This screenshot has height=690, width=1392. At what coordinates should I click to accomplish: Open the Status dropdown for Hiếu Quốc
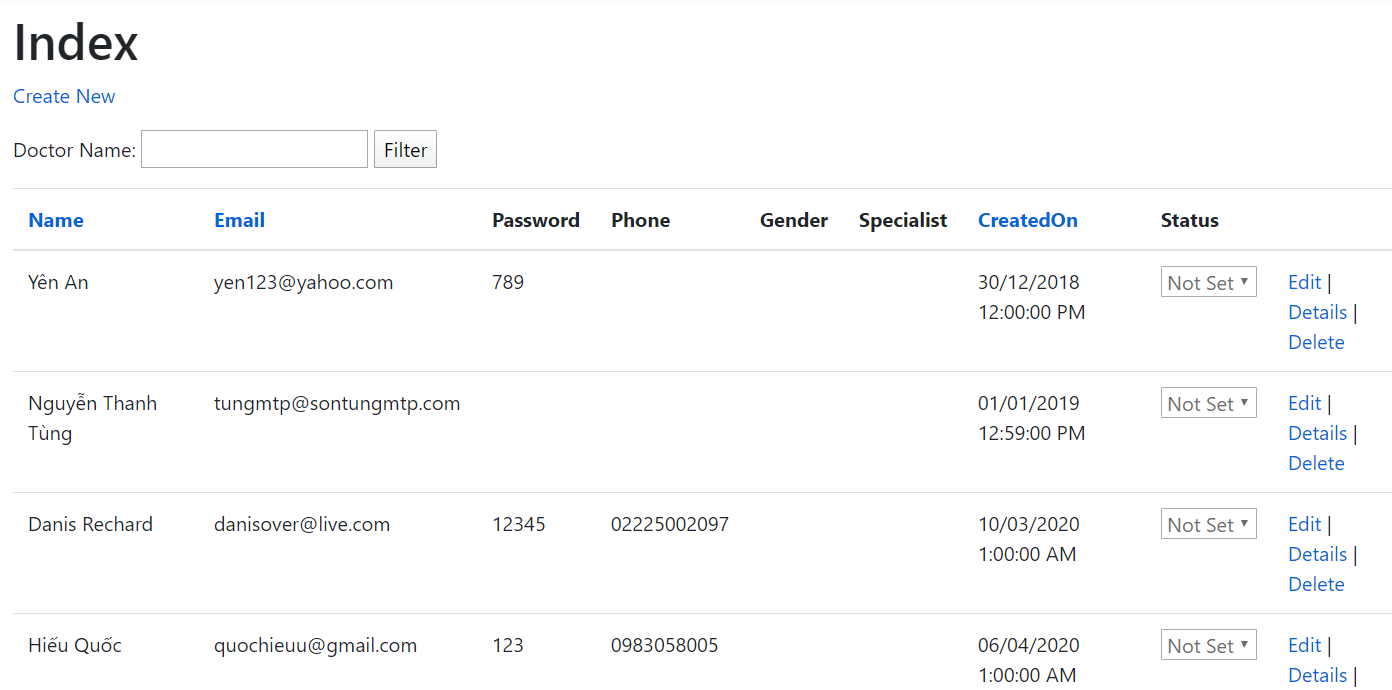[x=1208, y=645]
